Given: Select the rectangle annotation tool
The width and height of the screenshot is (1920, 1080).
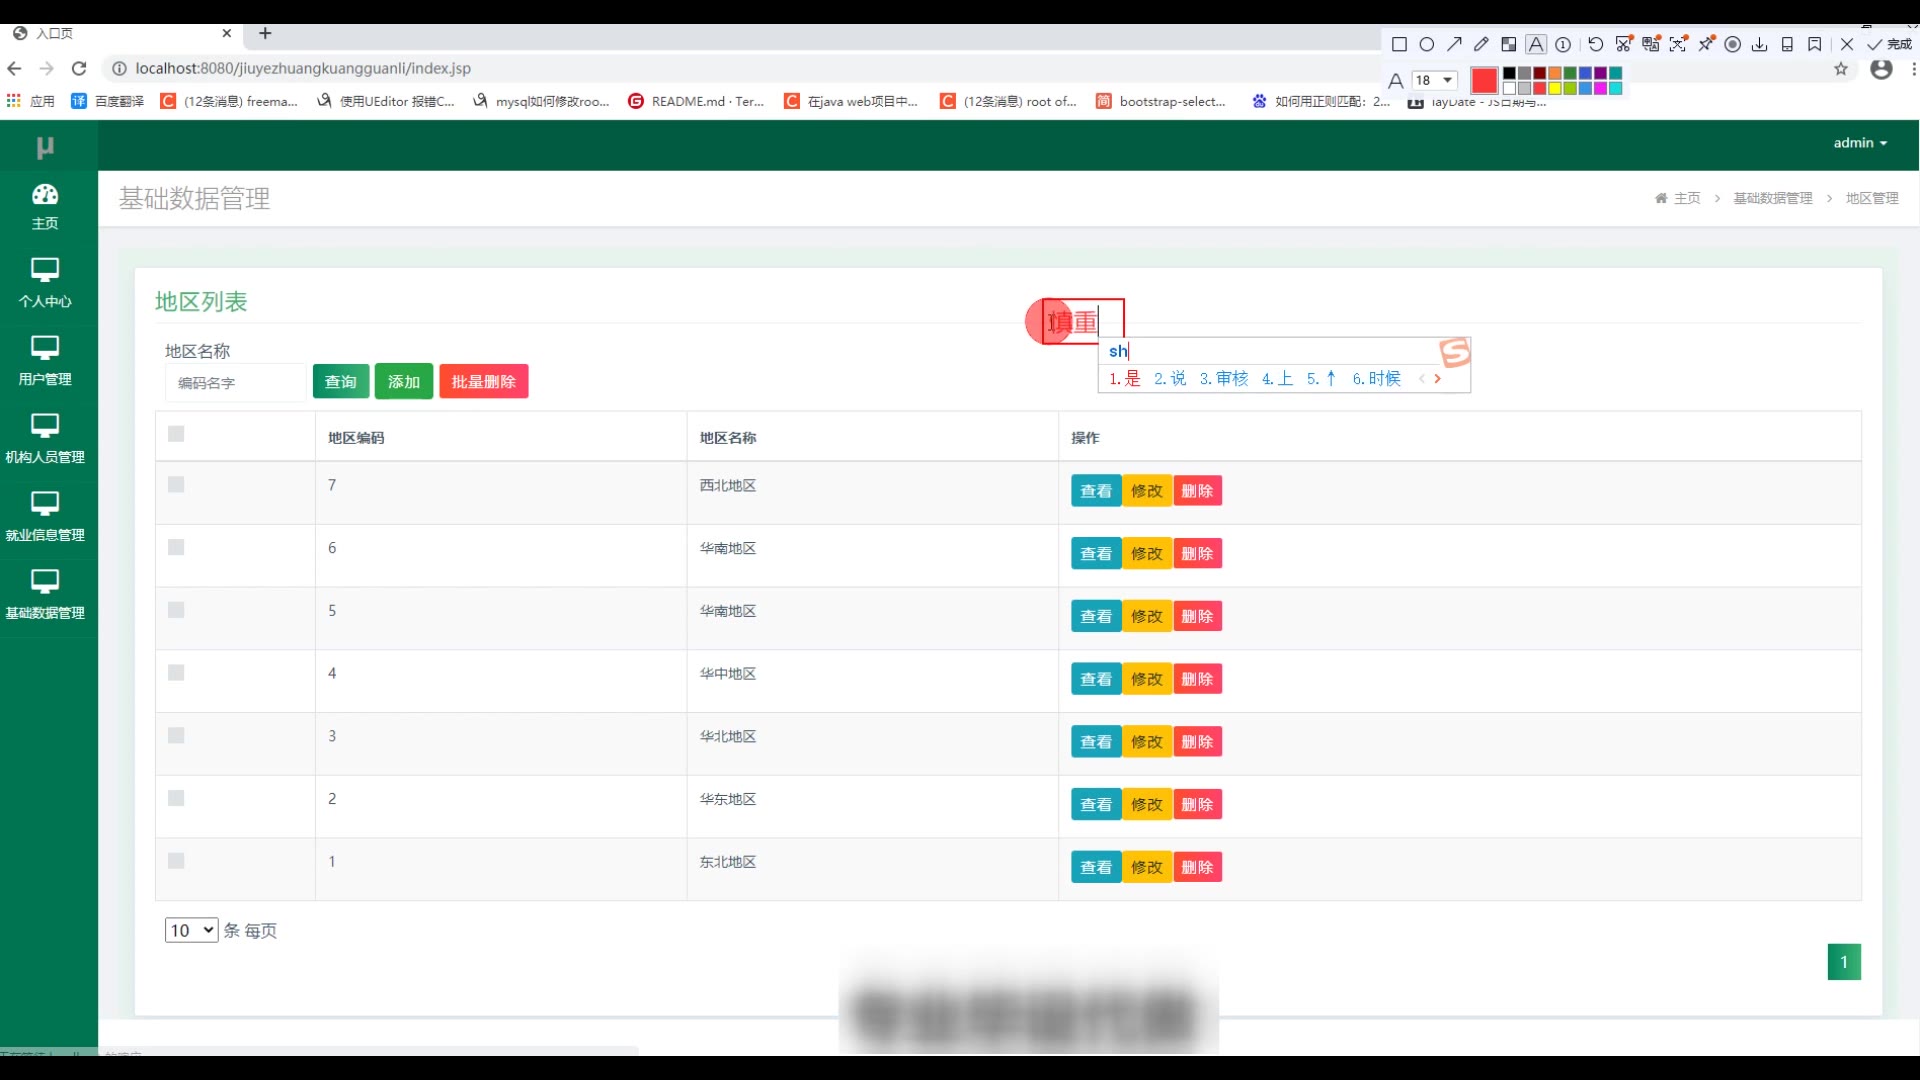Looking at the screenshot, I should tap(1399, 44).
